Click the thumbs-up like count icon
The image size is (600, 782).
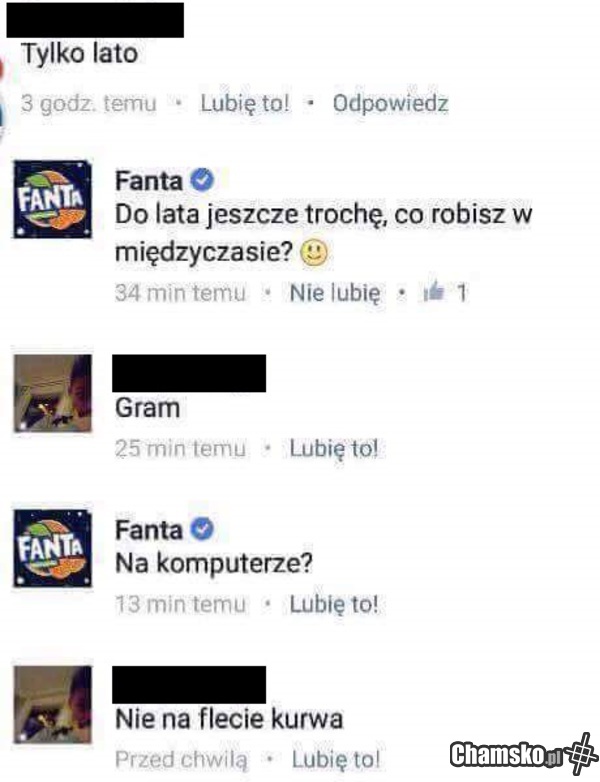tap(433, 291)
